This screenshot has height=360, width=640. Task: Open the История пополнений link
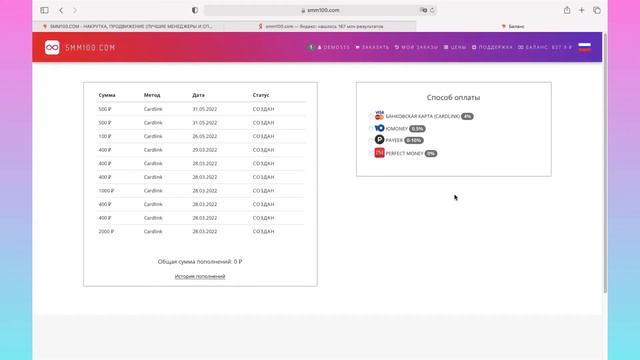(x=200, y=276)
